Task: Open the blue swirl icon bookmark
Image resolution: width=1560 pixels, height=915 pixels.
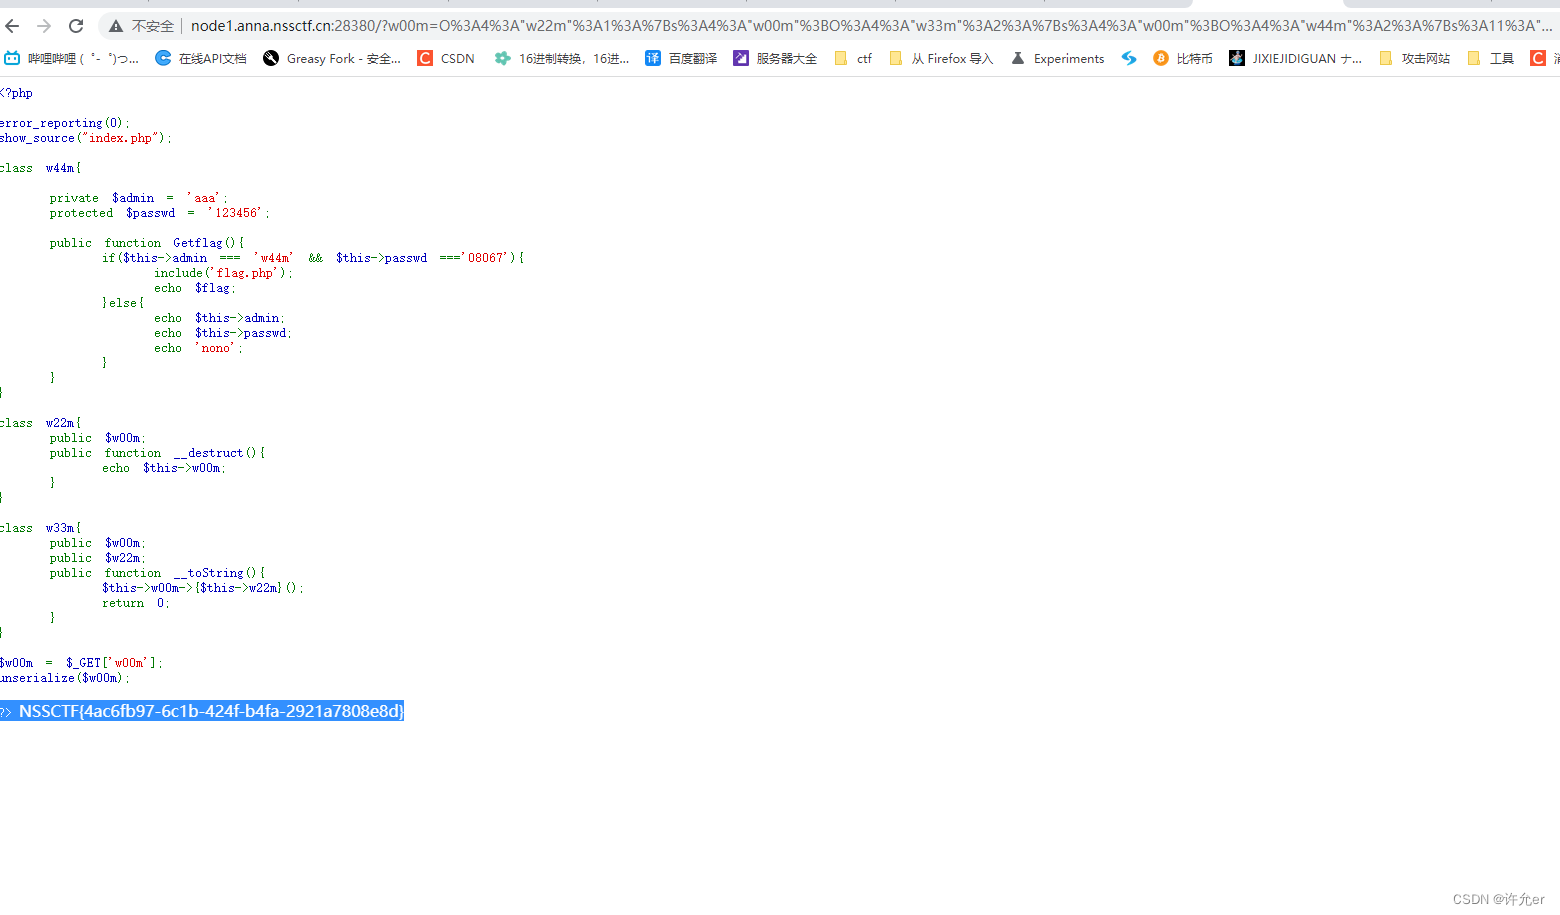Action: 1129,59
